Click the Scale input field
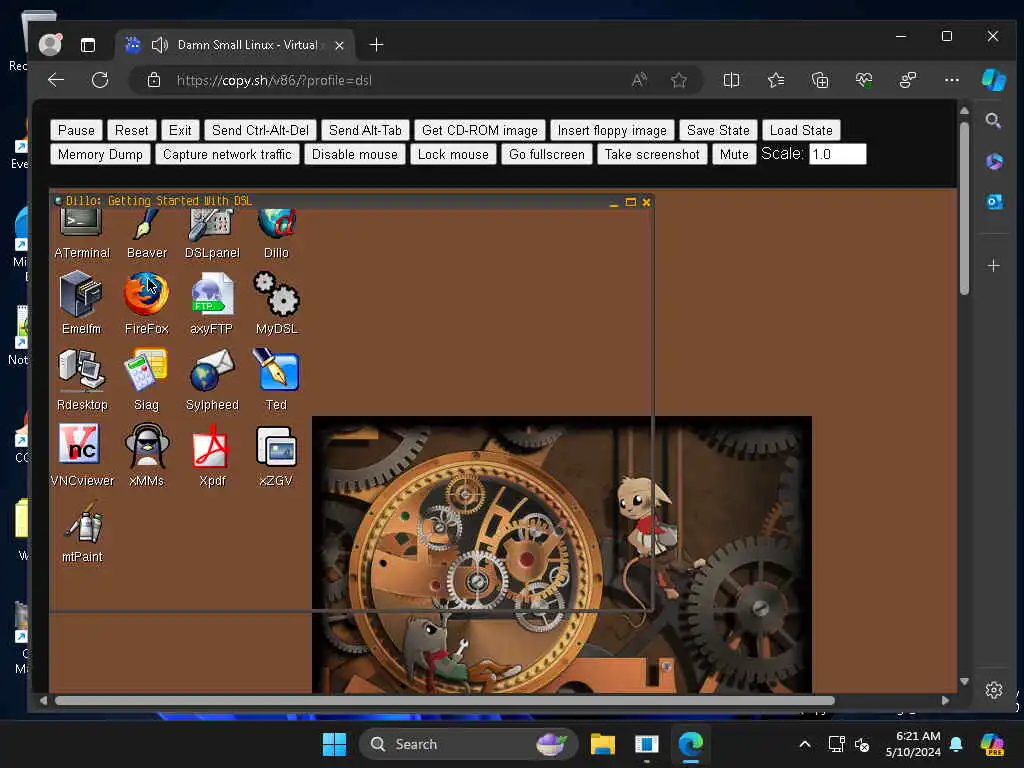The image size is (1024, 768). 838,155
